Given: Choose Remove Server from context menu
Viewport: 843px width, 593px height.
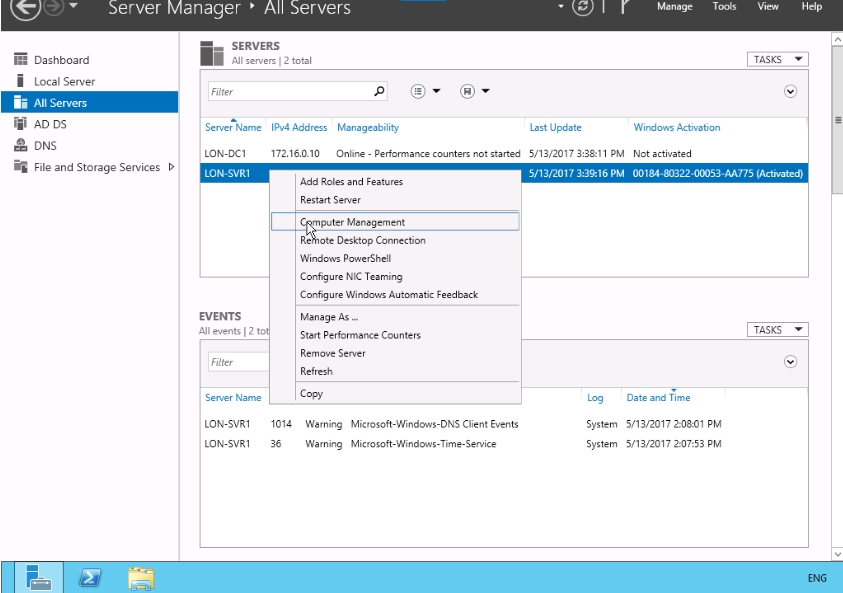Looking at the screenshot, I should [395, 353].
